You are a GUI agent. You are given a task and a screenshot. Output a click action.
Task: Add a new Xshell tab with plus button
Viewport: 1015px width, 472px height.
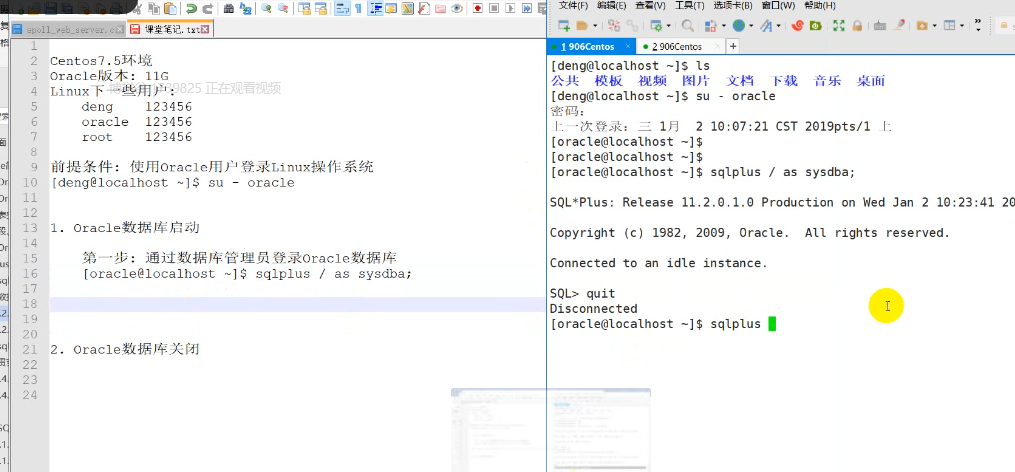pos(733,47)
